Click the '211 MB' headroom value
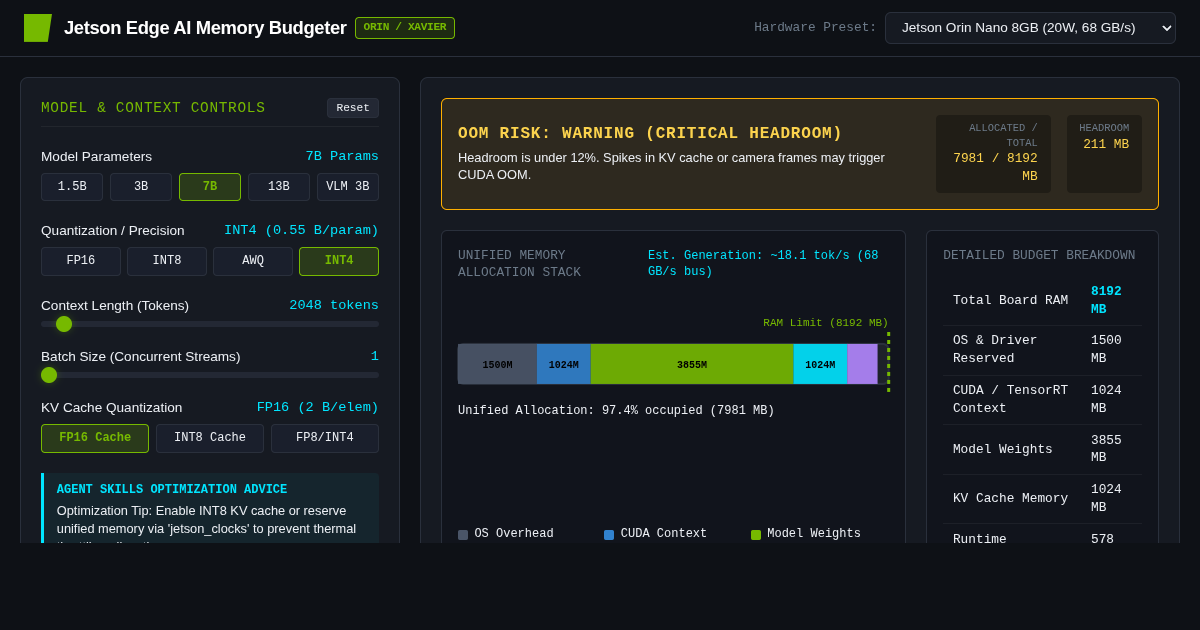Image resolution: width=1200 pixels, height=630 pixels. coord(1106,144)
